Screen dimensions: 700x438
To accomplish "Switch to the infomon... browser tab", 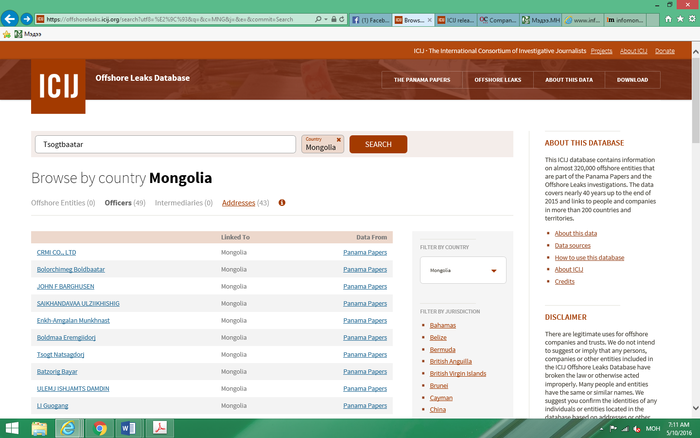I will coord(625,20).
